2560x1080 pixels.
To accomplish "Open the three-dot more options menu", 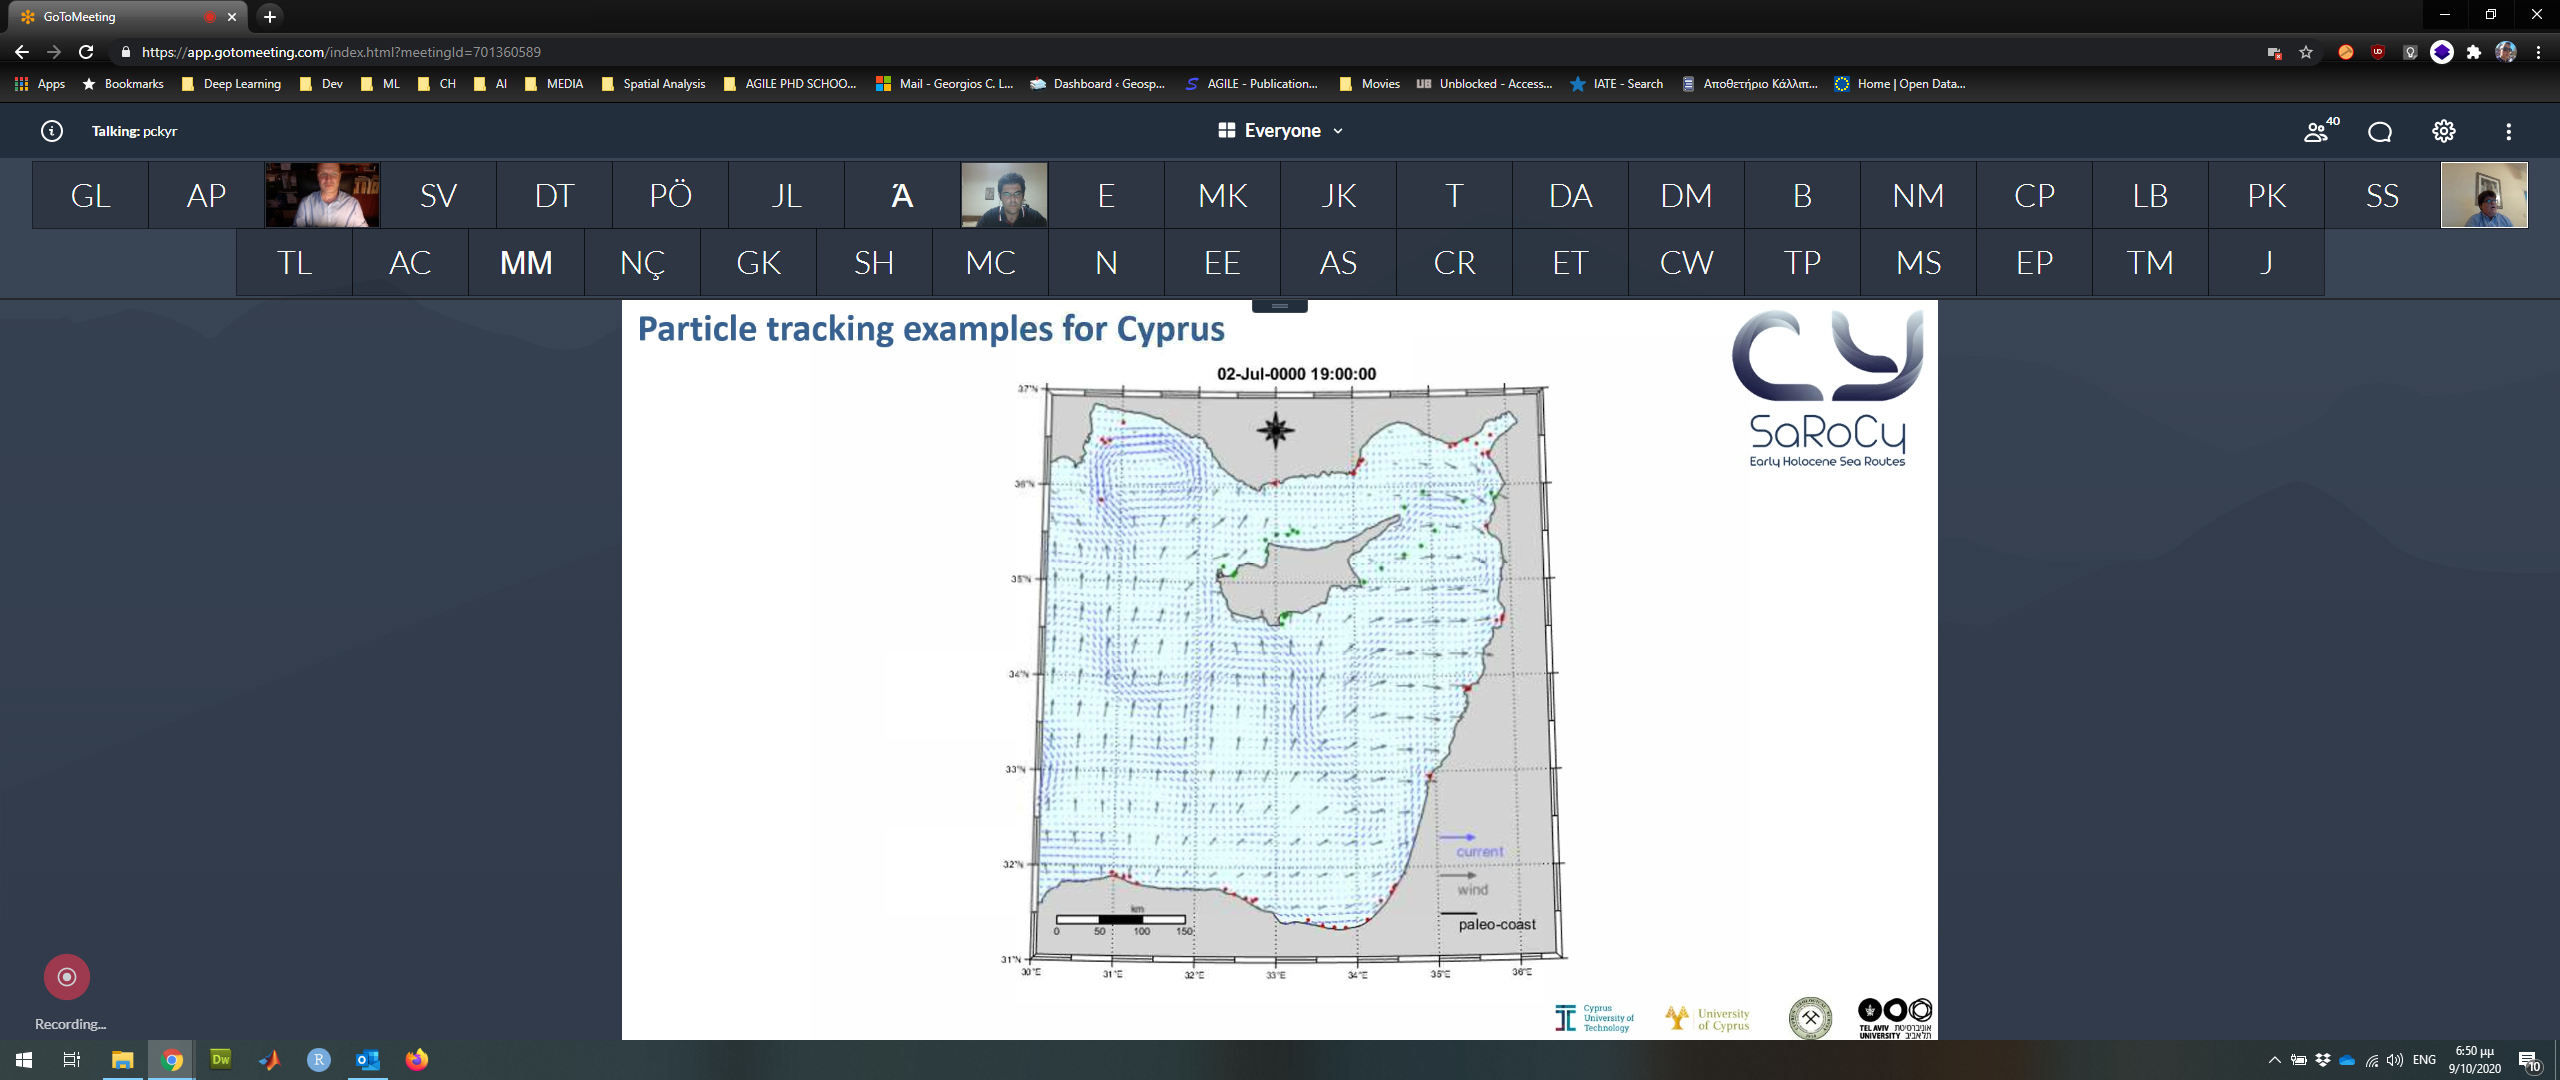I will 2508,131.
